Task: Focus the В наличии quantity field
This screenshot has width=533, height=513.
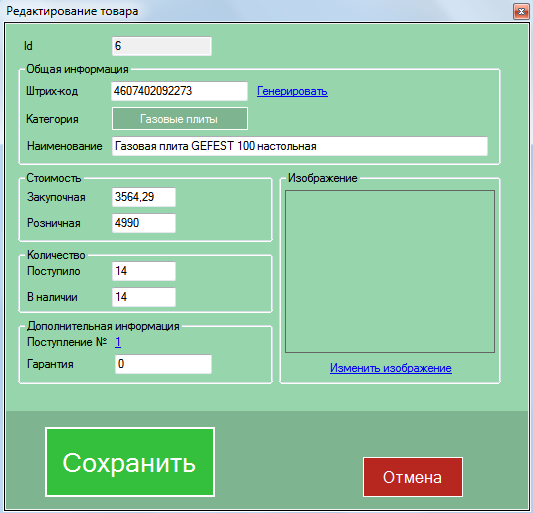Action: click(144, 297)
